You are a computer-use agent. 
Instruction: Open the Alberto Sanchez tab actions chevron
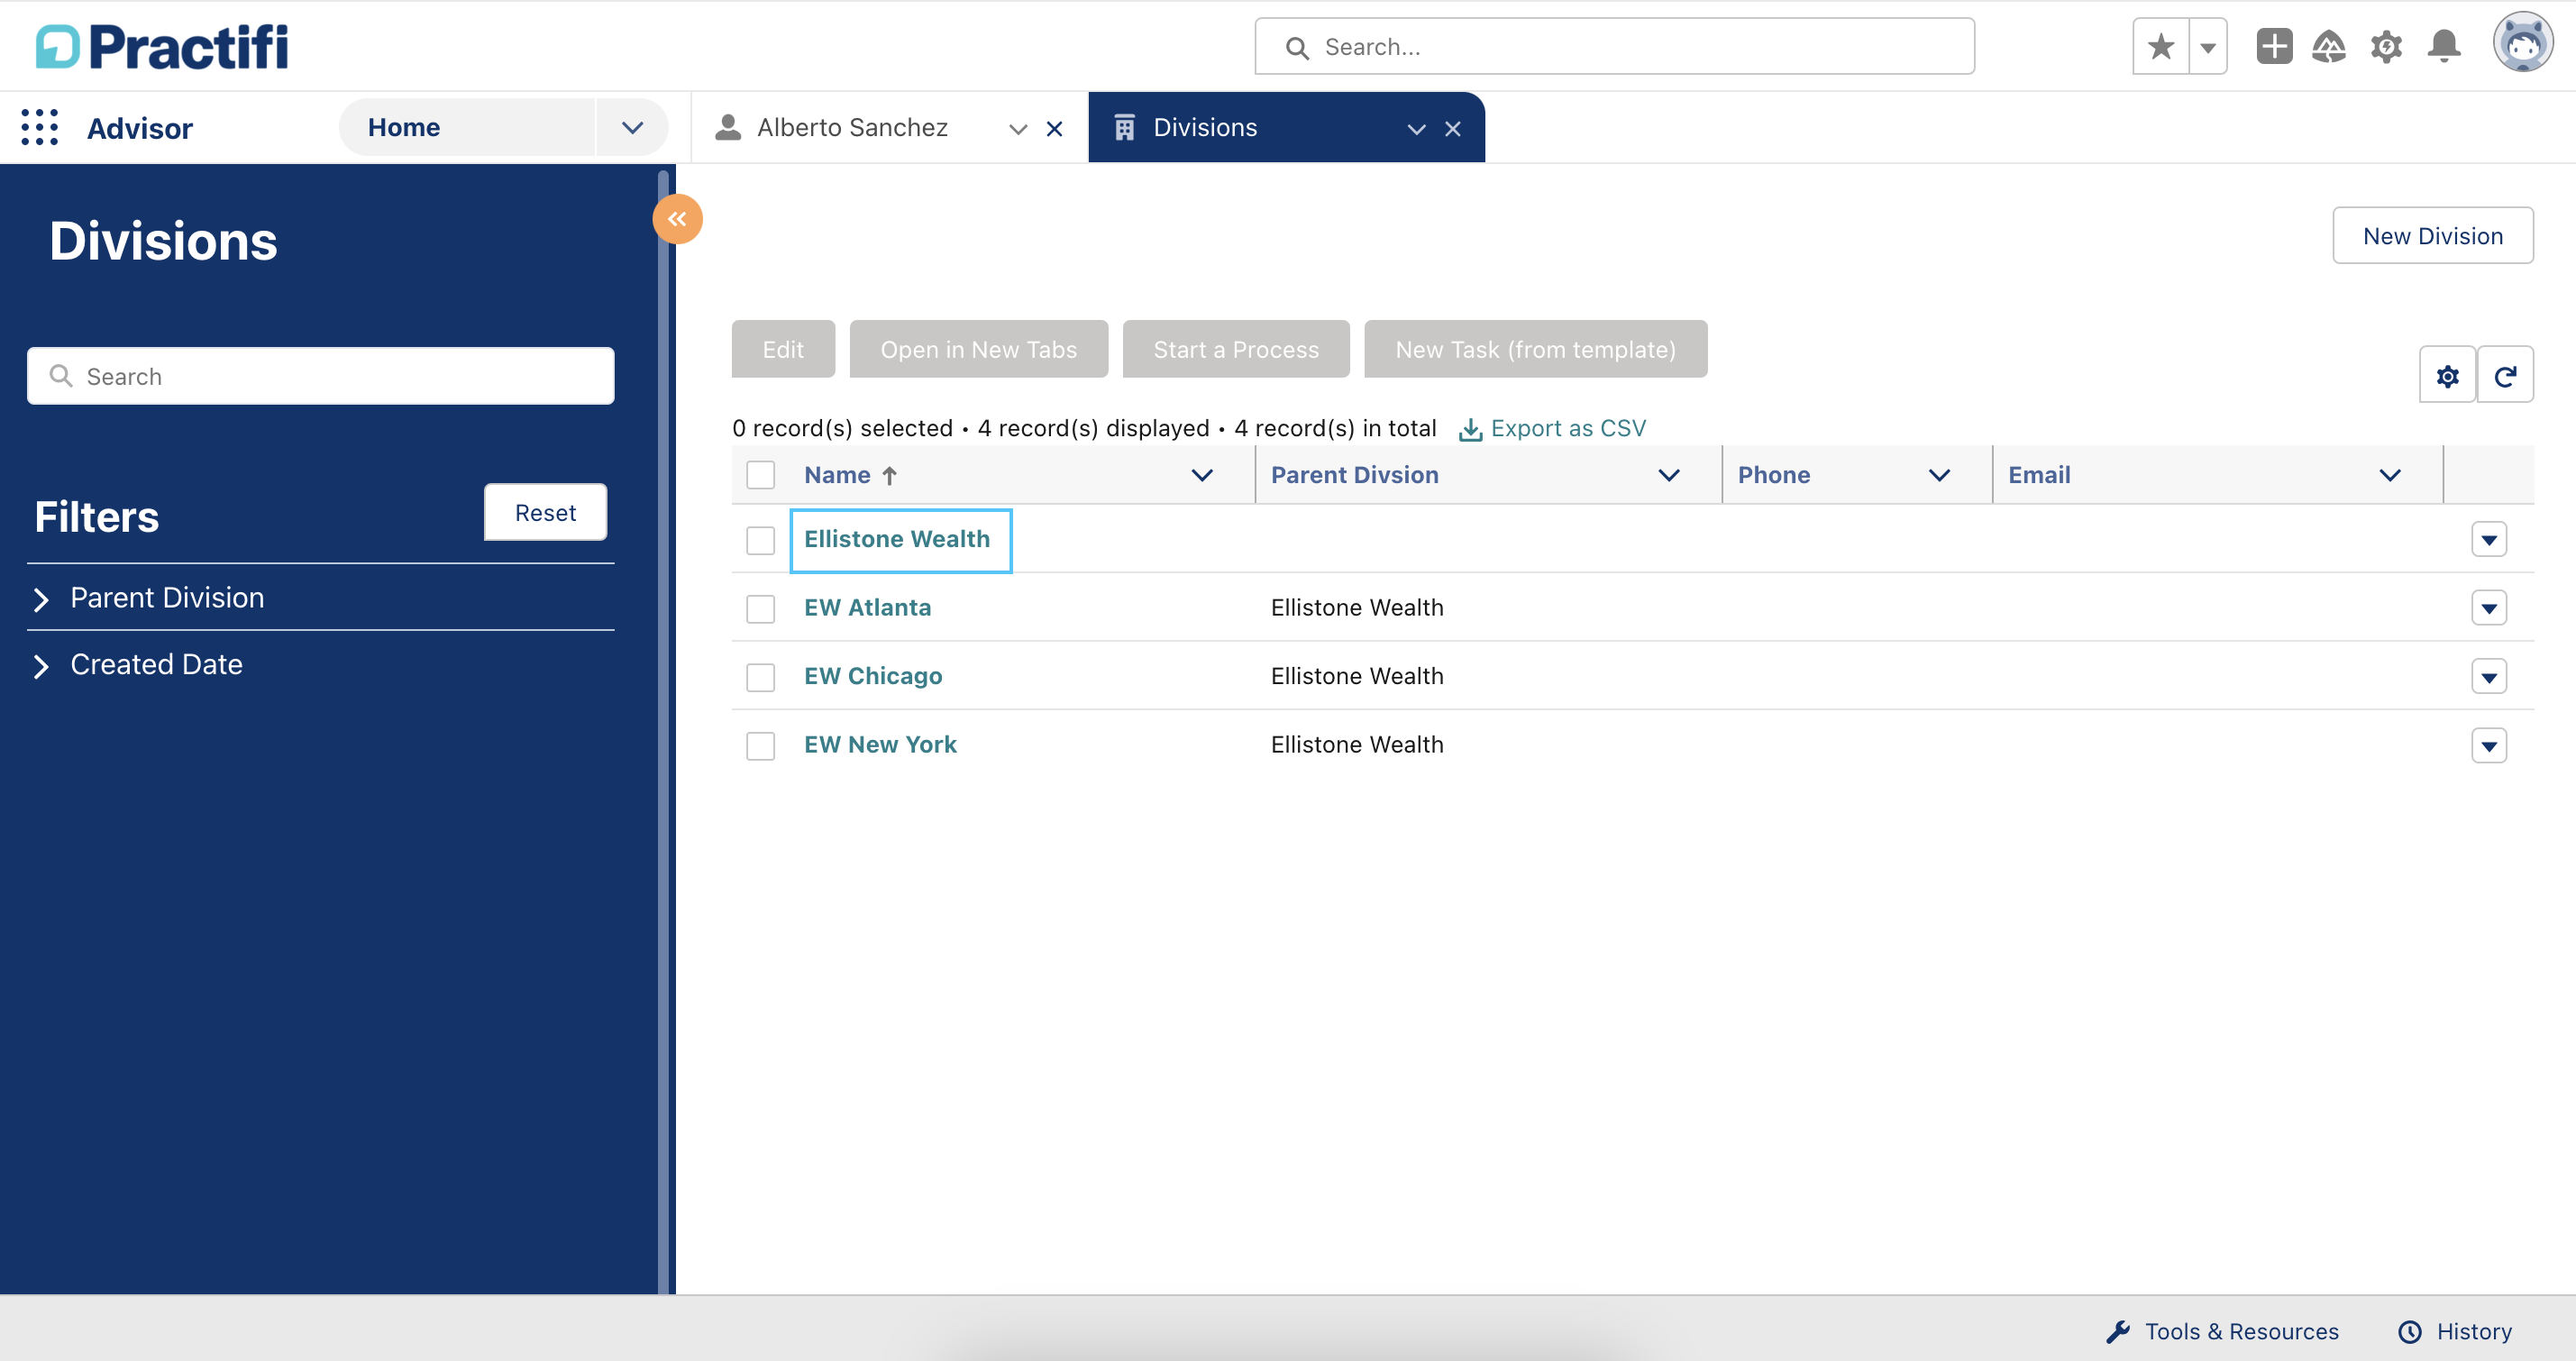[x=1018, y=129]
